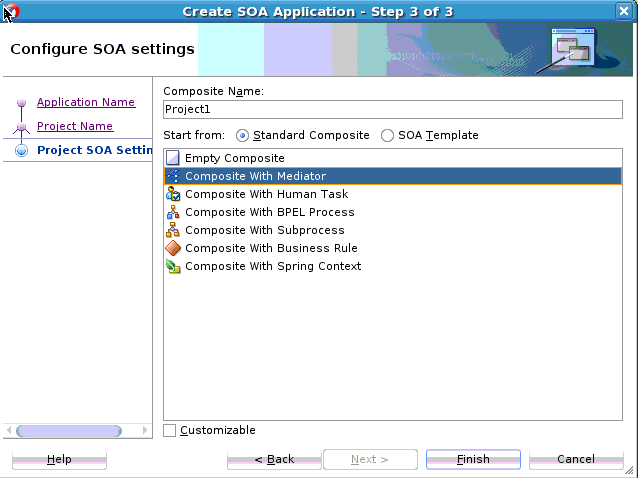
Task: Select the Empty Composite icon
Action: pos(173,158)
